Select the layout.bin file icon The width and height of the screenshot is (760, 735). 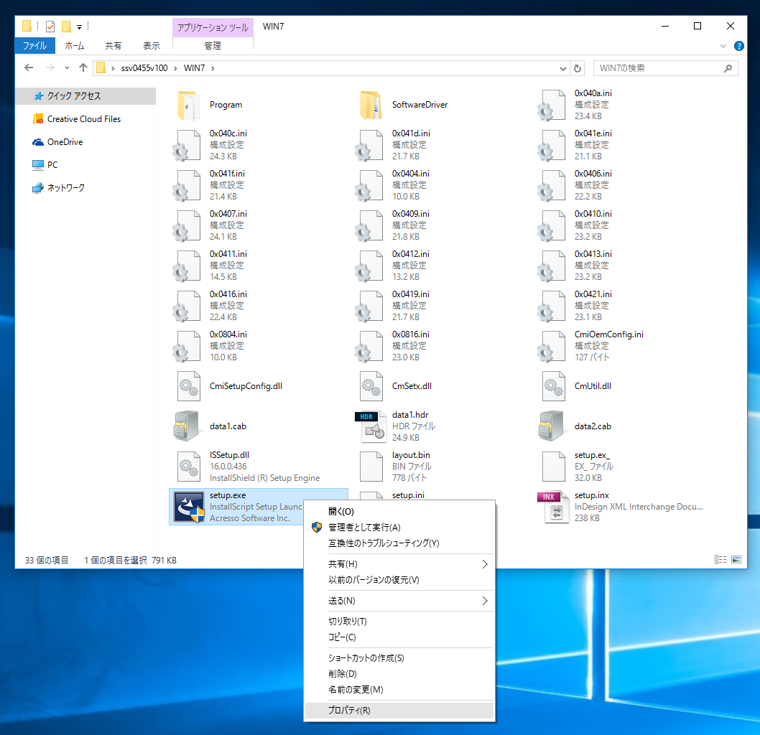coord(371,466)
